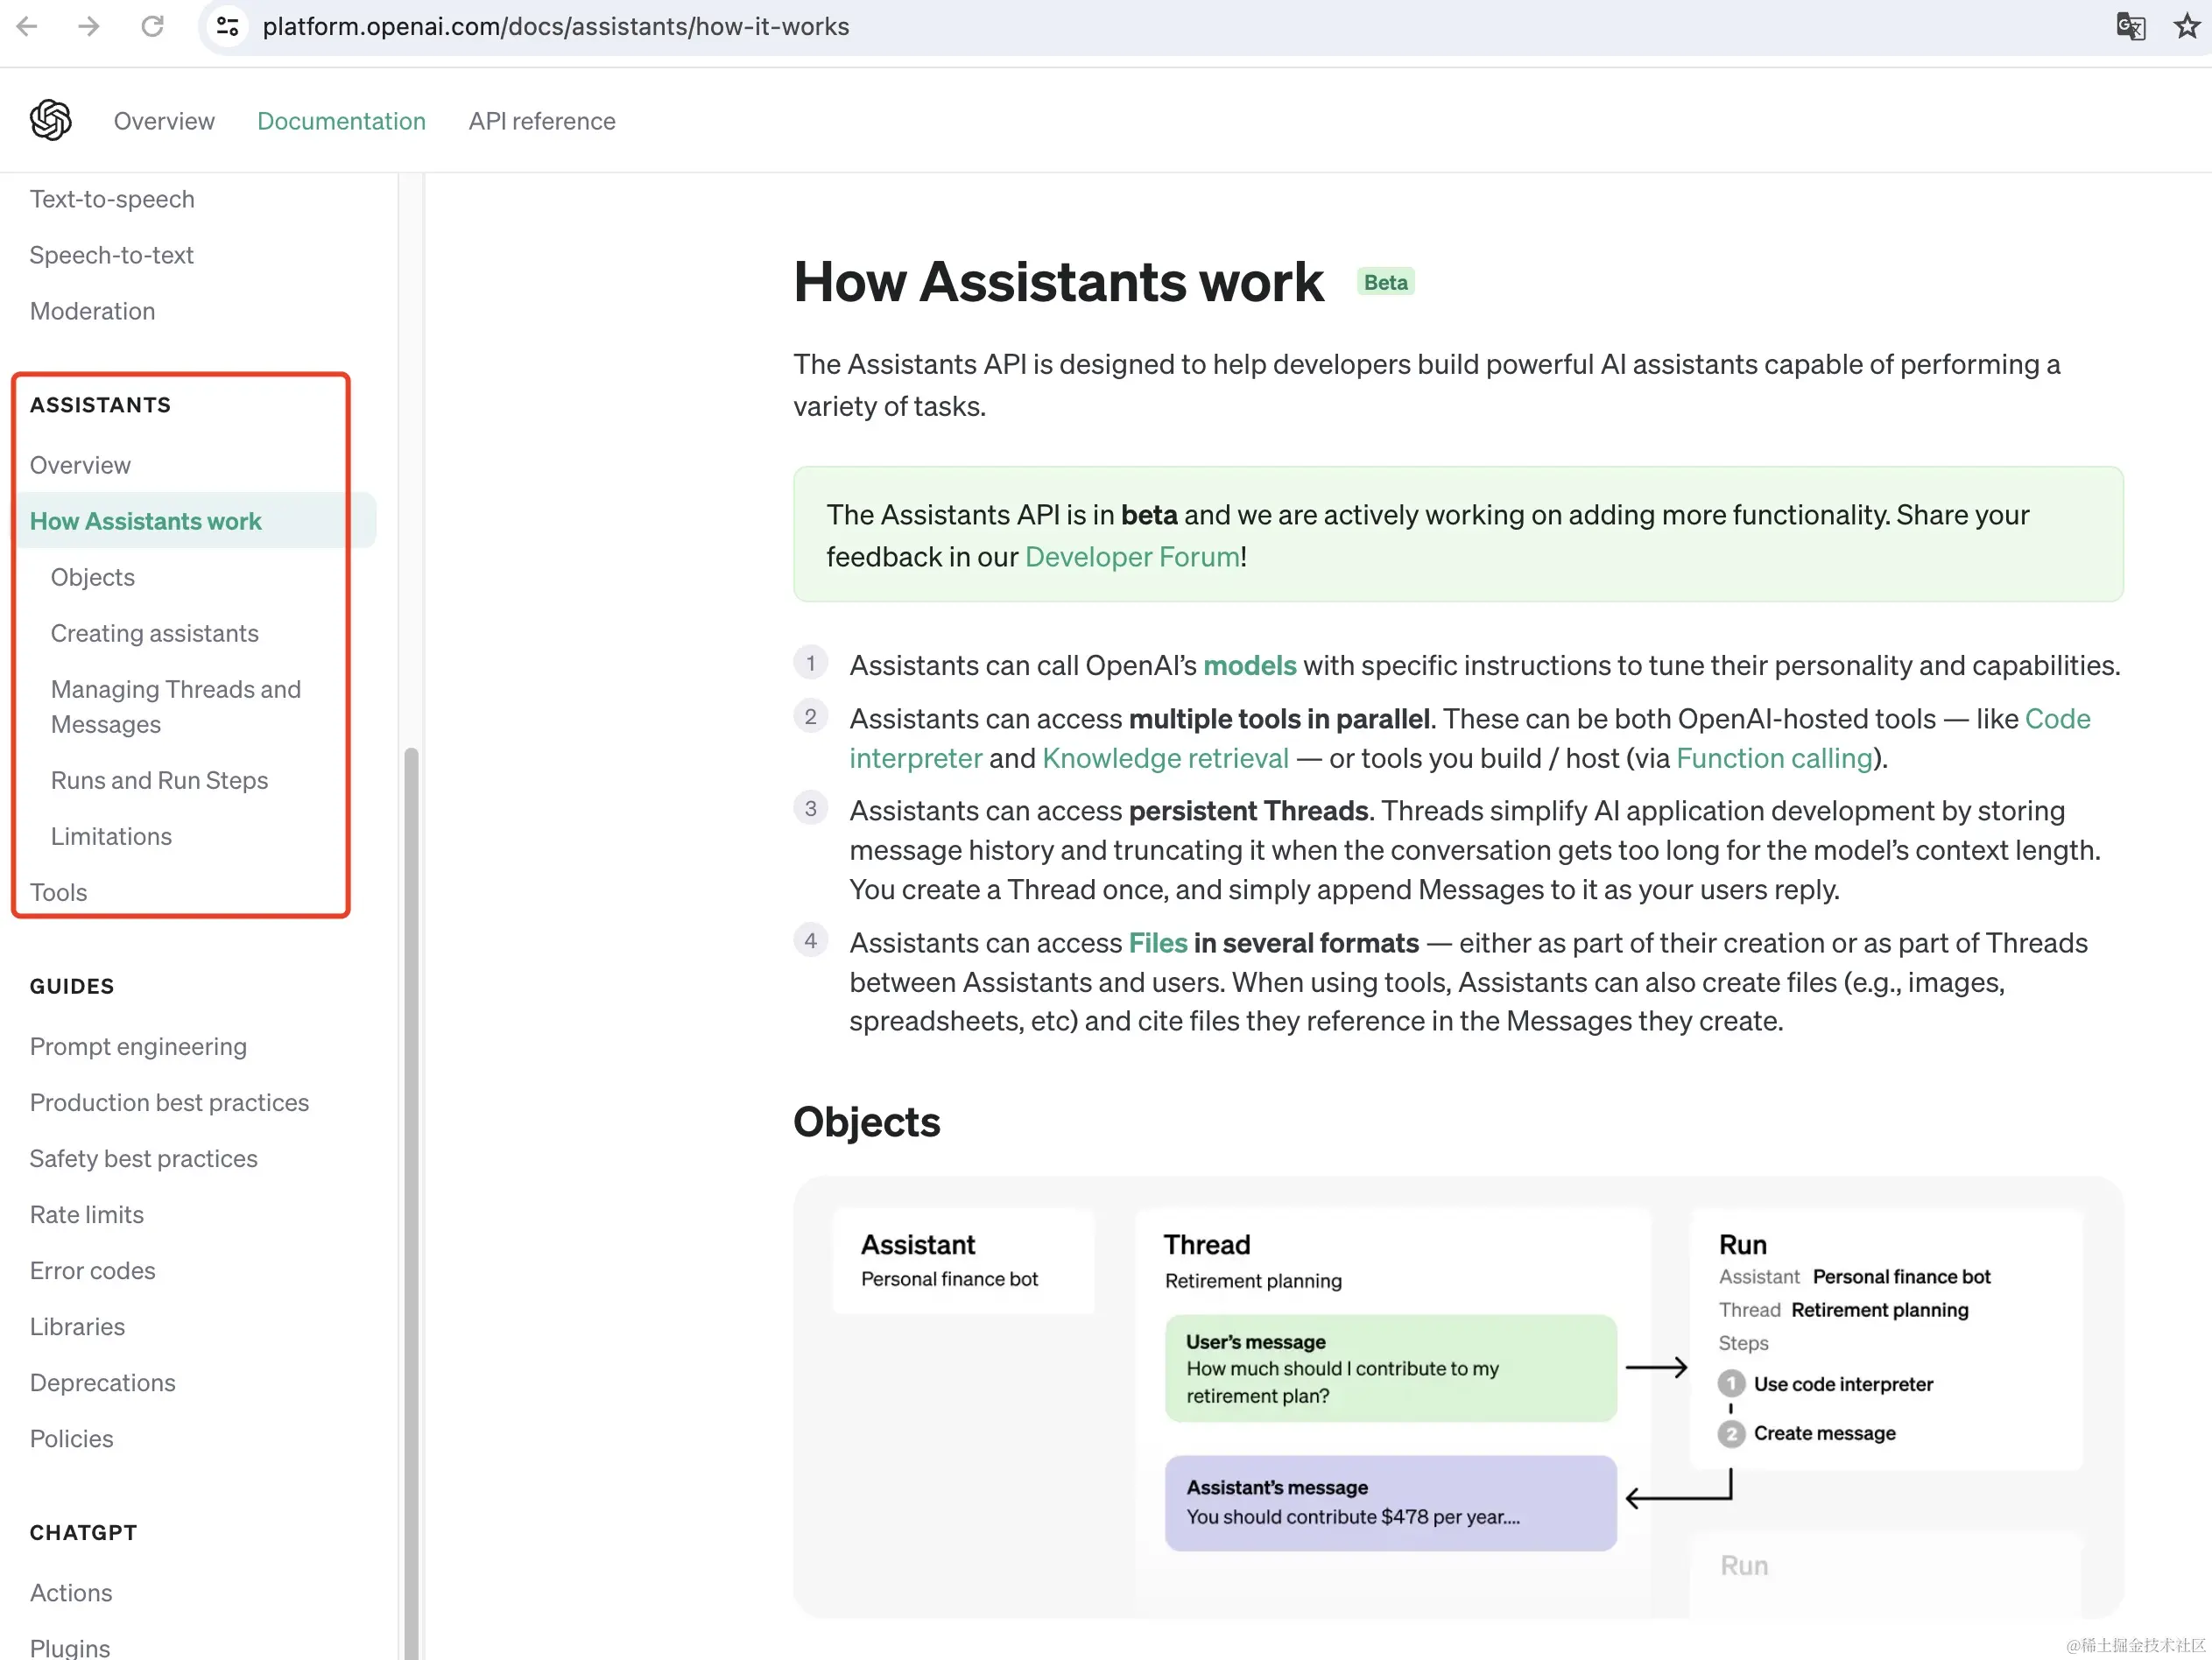Open Moderation in sidebar
Viewport: 2212px width, 1660px height.
[x=92, y=311]
